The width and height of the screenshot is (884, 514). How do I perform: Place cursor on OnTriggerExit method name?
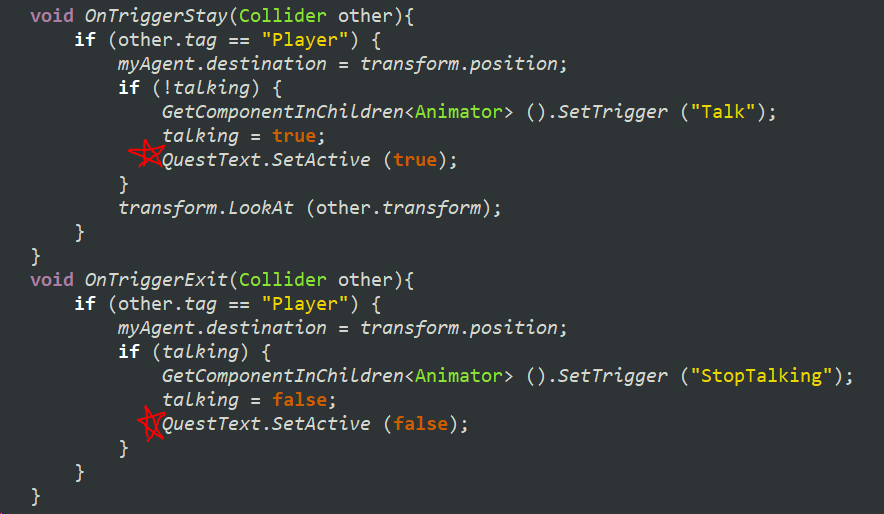tap(156, 280)
